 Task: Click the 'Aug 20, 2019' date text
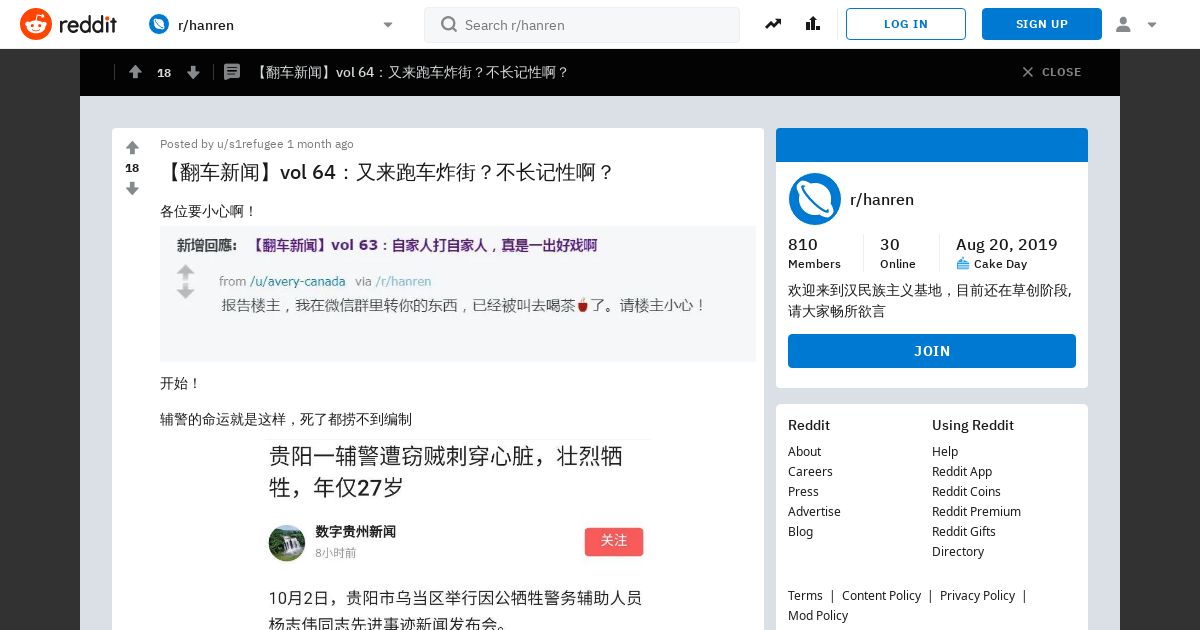(x=1006, y=244)
